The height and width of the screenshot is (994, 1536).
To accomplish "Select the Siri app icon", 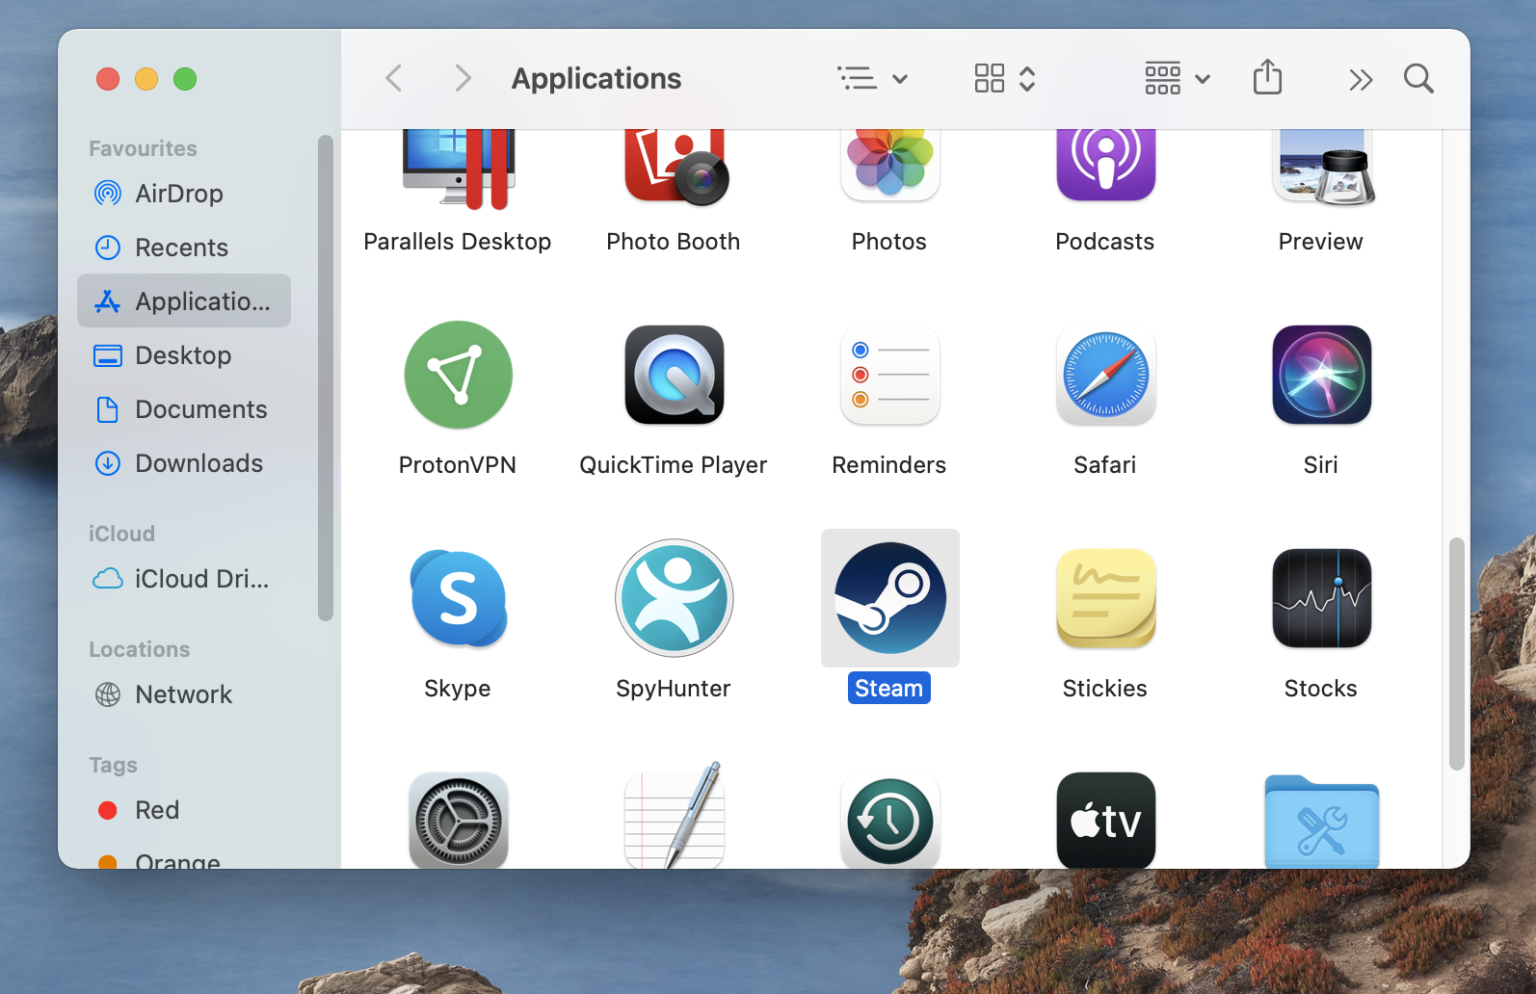I will click(x=1321, y=375).
